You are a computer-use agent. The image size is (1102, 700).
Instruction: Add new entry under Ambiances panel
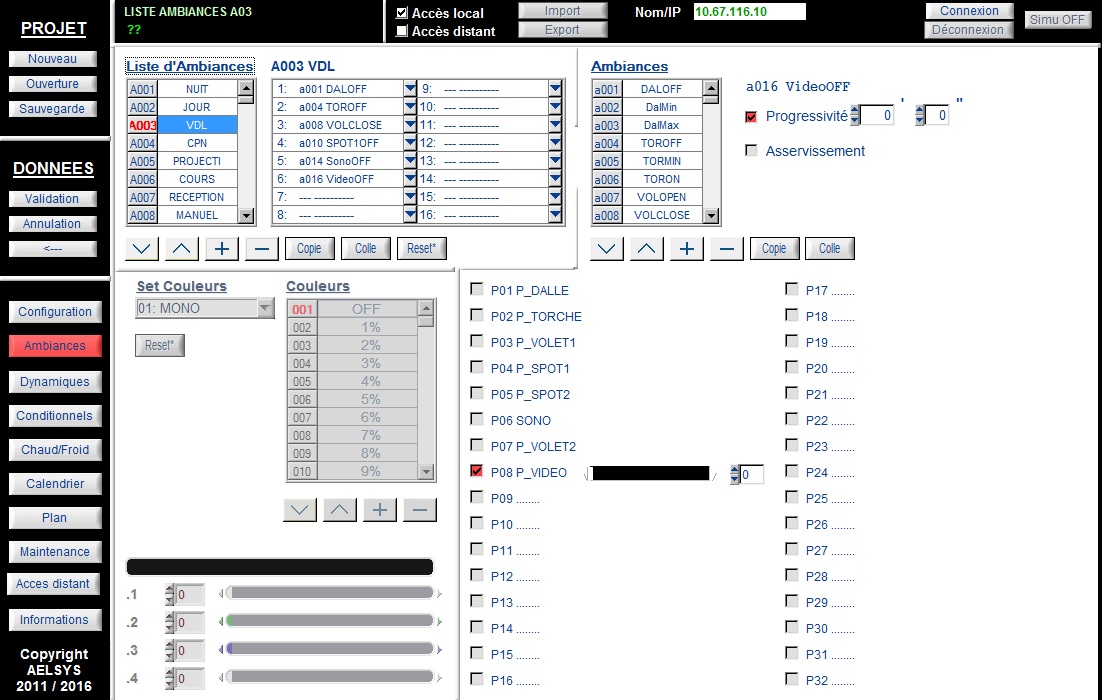(687, 248)
